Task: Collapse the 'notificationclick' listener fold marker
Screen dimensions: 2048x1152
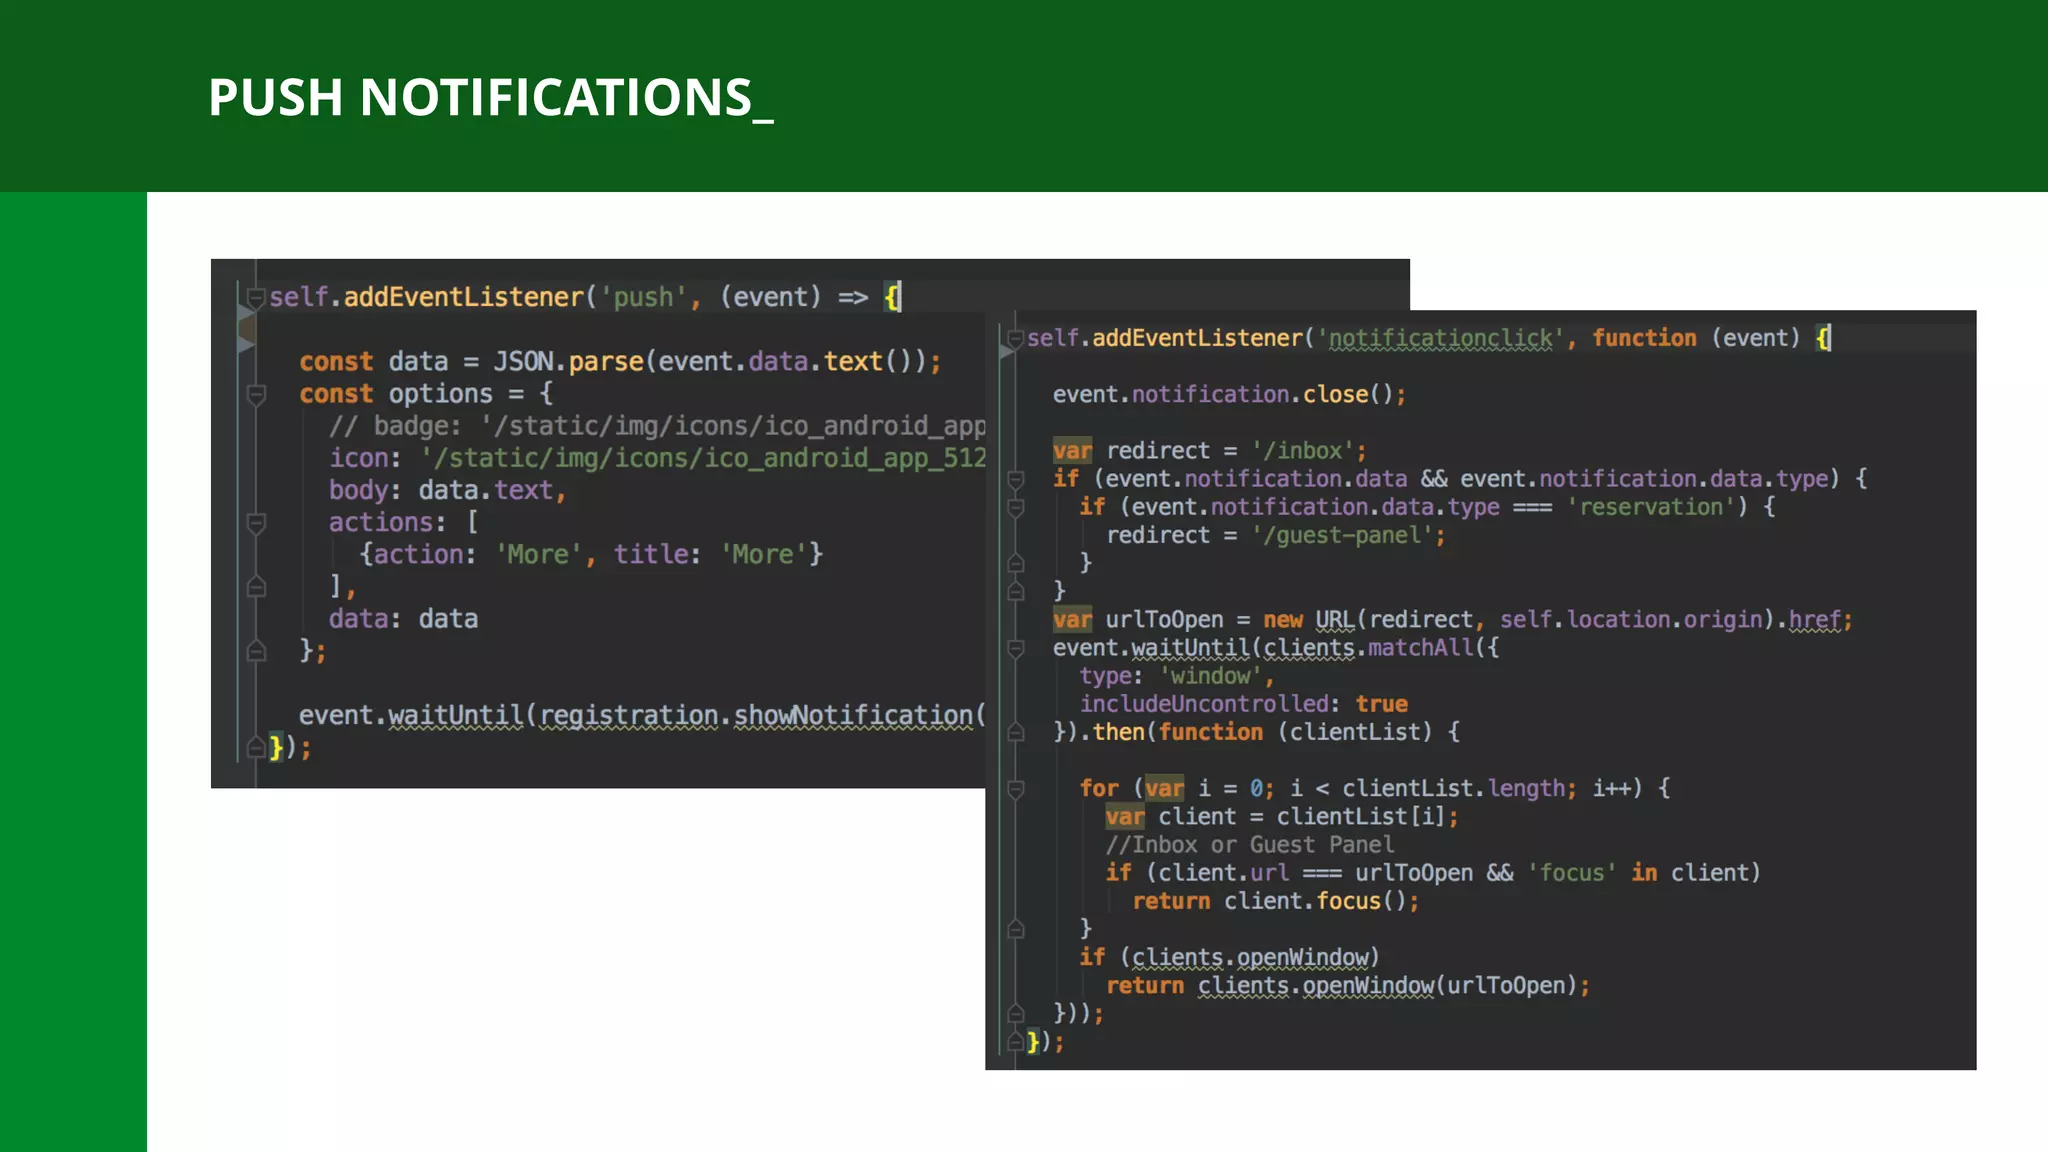Action: [1015, 338]
